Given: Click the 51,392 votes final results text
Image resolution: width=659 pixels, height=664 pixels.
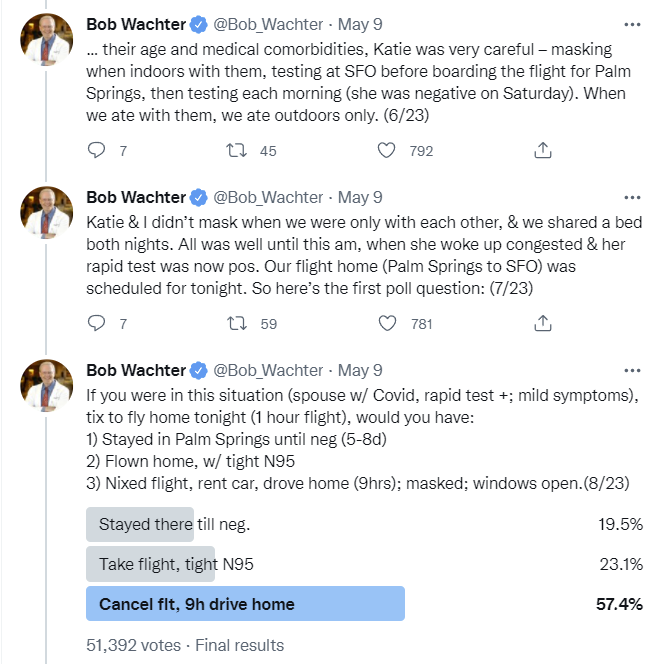Looking at the screenshot, I should (185, 645).
